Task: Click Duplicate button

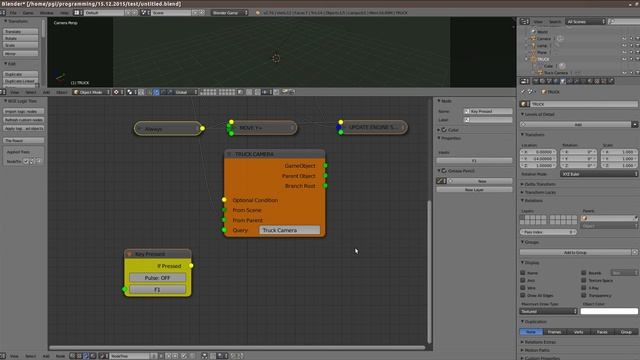Action: (21, 74)
